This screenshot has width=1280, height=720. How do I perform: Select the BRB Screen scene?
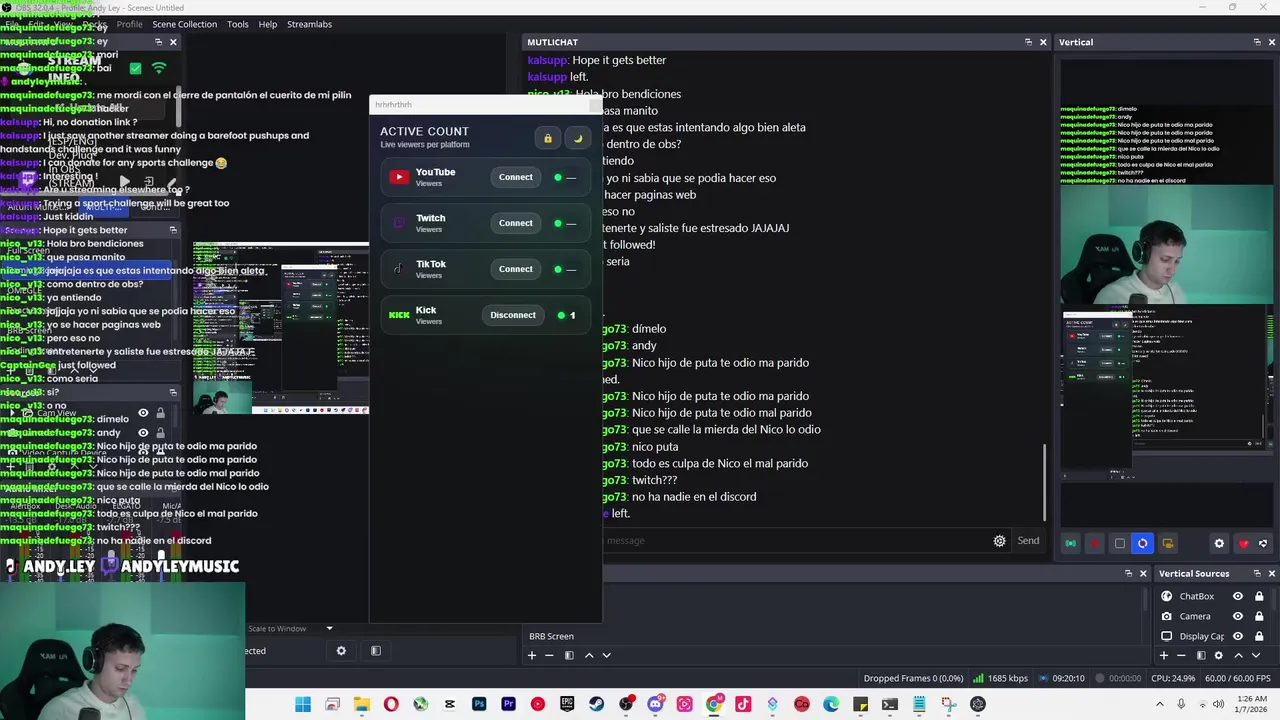tap(551, 636)
